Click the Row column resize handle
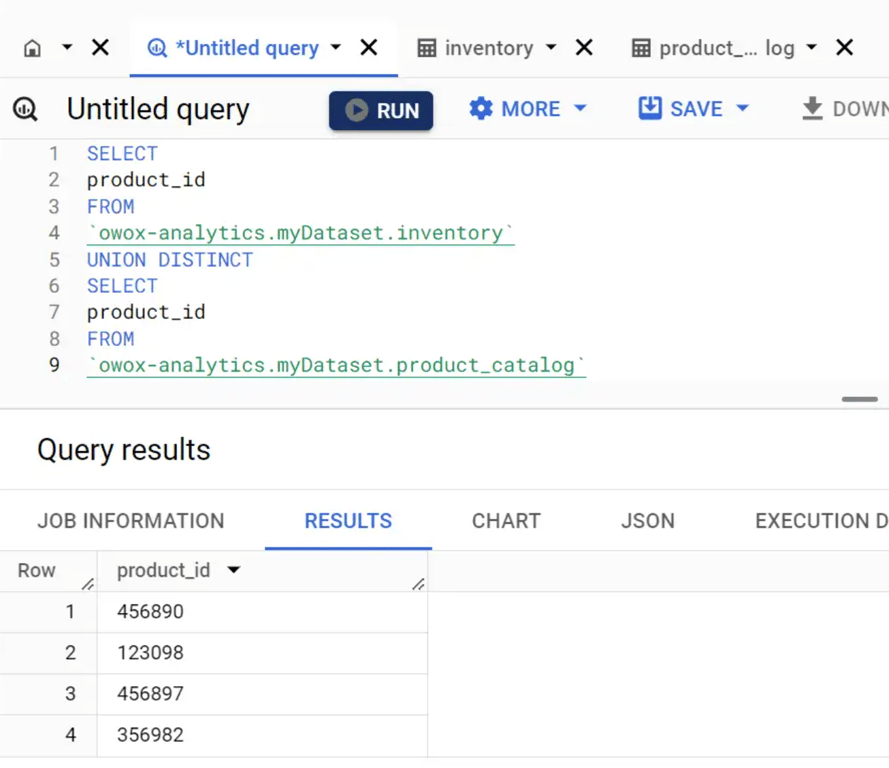This screenshot has height=768, width=889. [88, 584]
